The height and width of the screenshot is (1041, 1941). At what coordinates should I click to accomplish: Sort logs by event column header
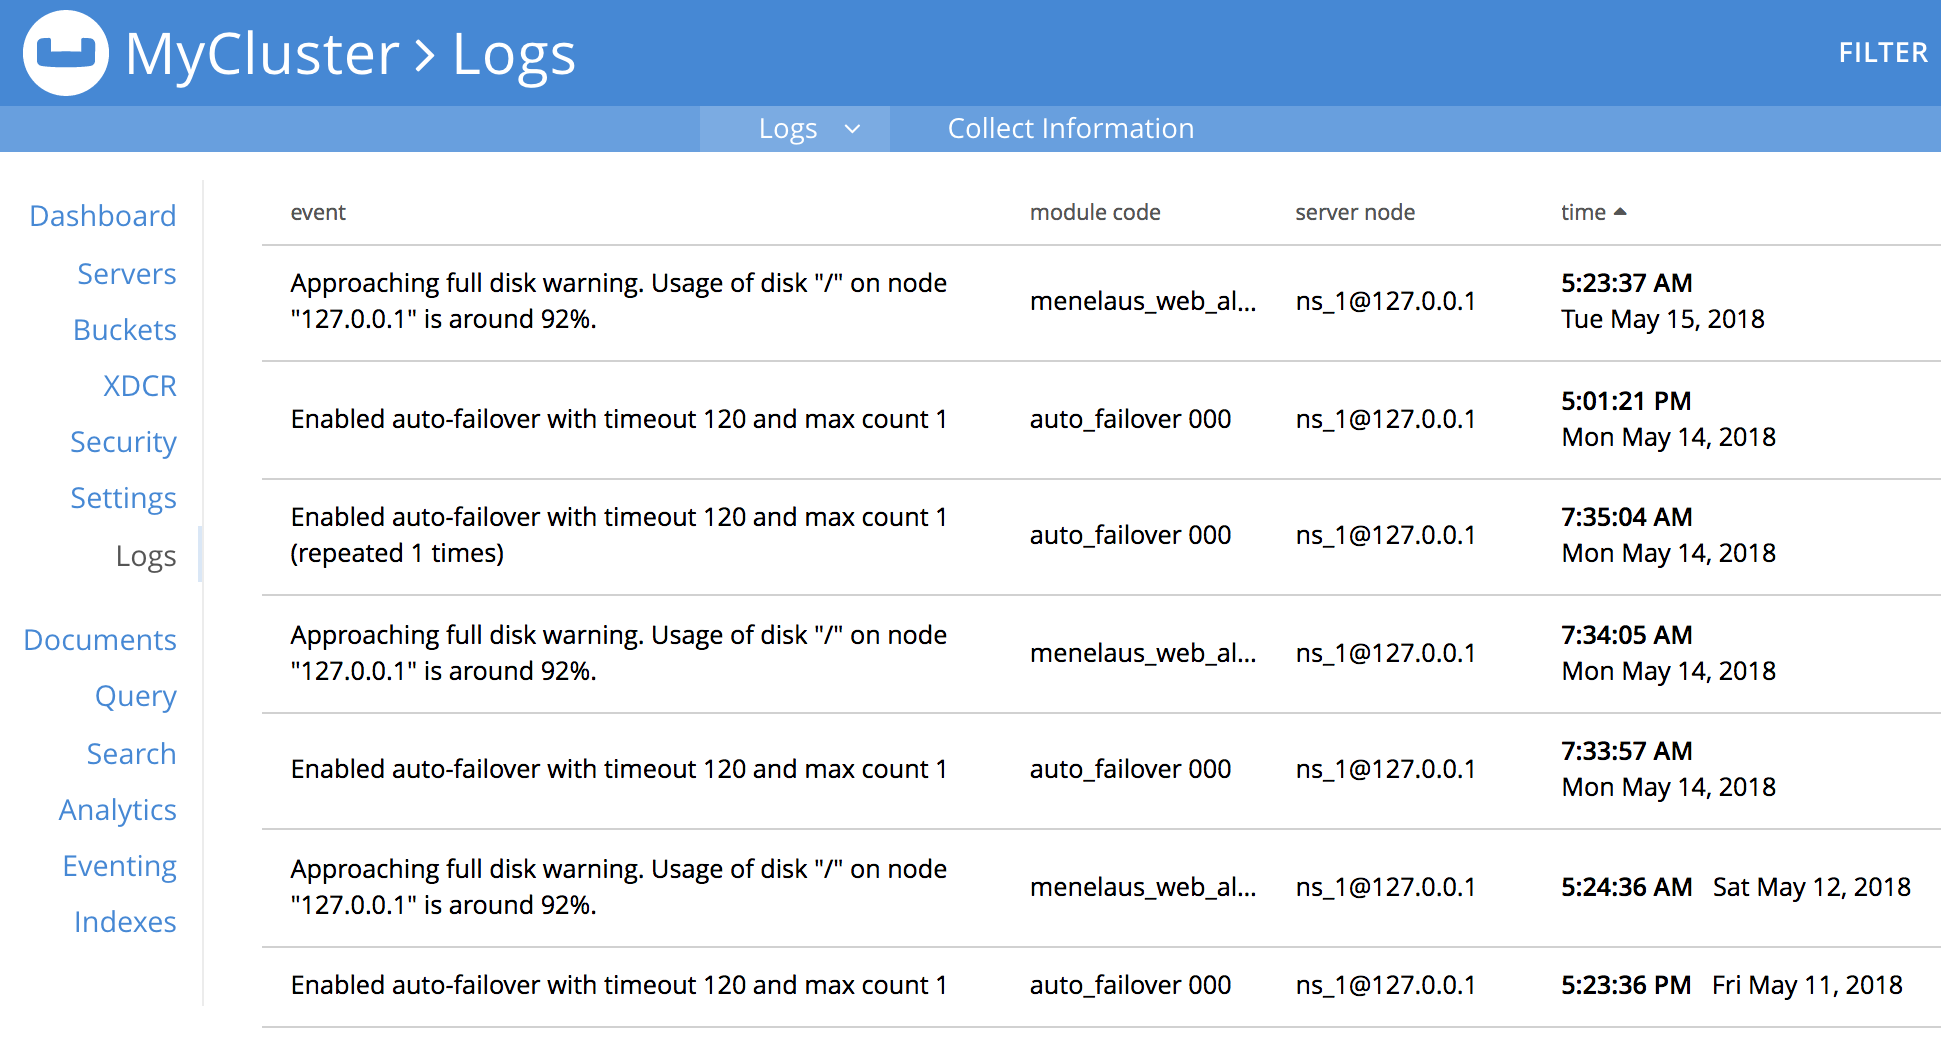(318, 212)
